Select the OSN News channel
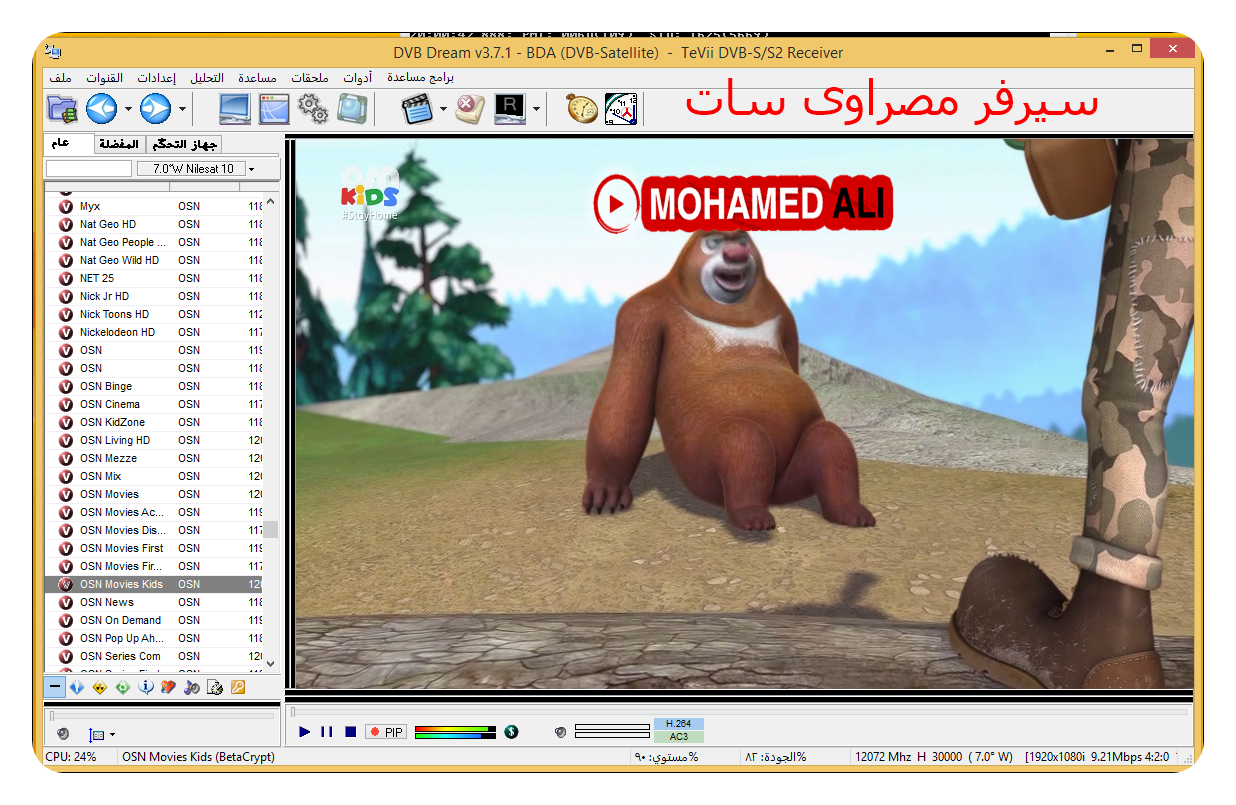The height and width of the screenshot is (805, 1236). [x=154, y=602]
